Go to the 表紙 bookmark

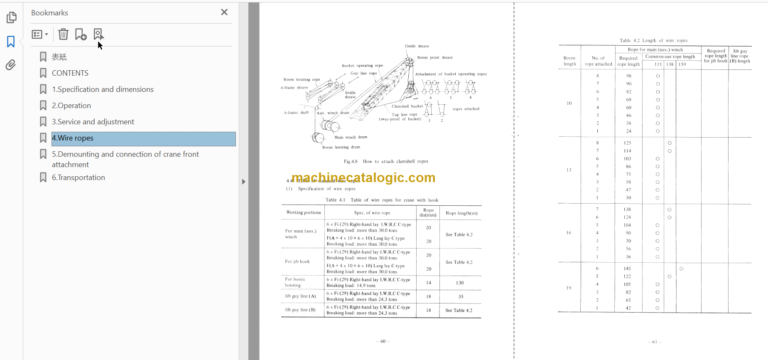59,57
